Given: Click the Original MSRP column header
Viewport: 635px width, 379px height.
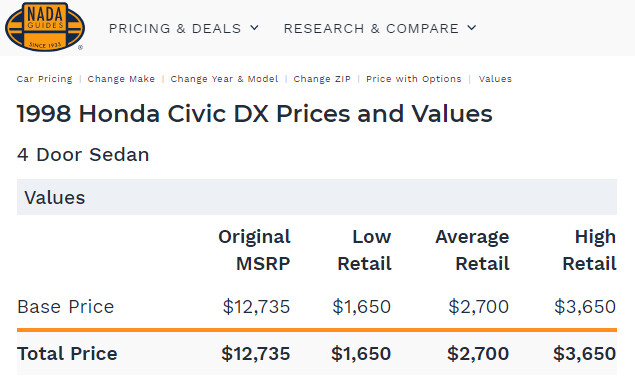Looking at the screenshot, I should pyautogui.click(x=254, y=250).
